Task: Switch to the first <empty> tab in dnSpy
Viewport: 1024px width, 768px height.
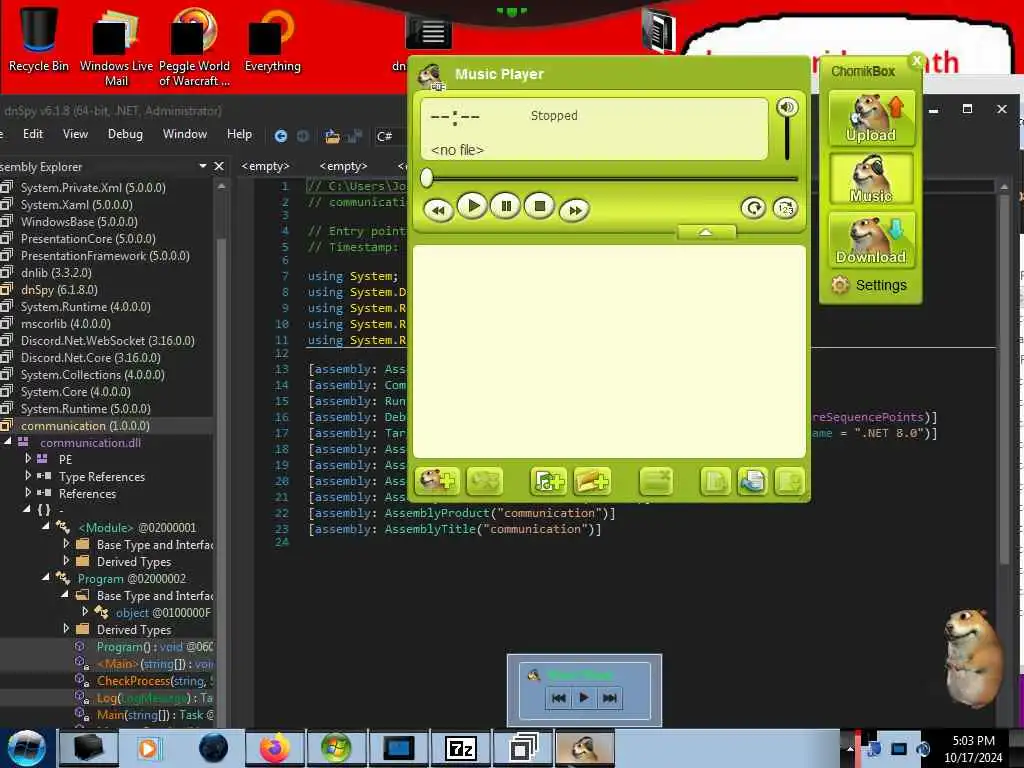Action: pos(265,167)
